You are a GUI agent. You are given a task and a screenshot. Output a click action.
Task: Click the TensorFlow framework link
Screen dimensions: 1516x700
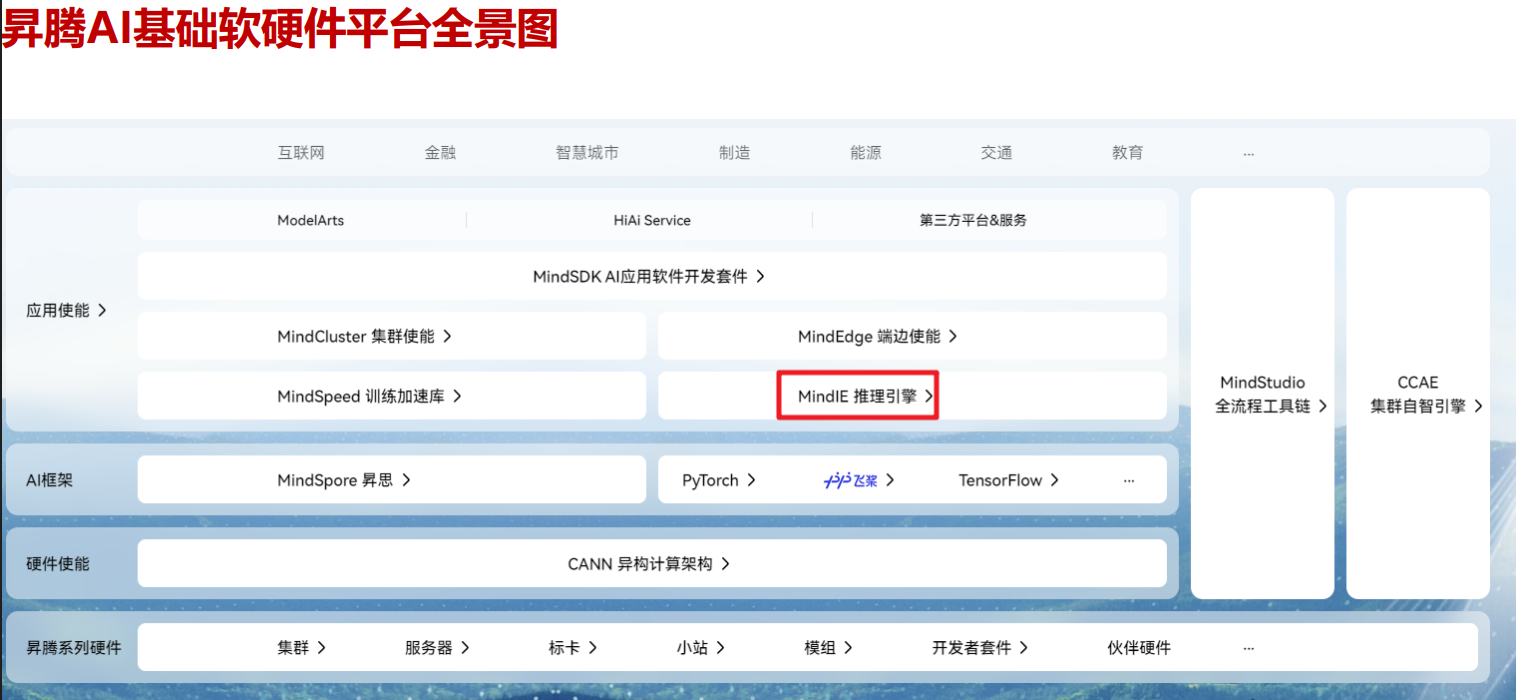click(1009, 480)
